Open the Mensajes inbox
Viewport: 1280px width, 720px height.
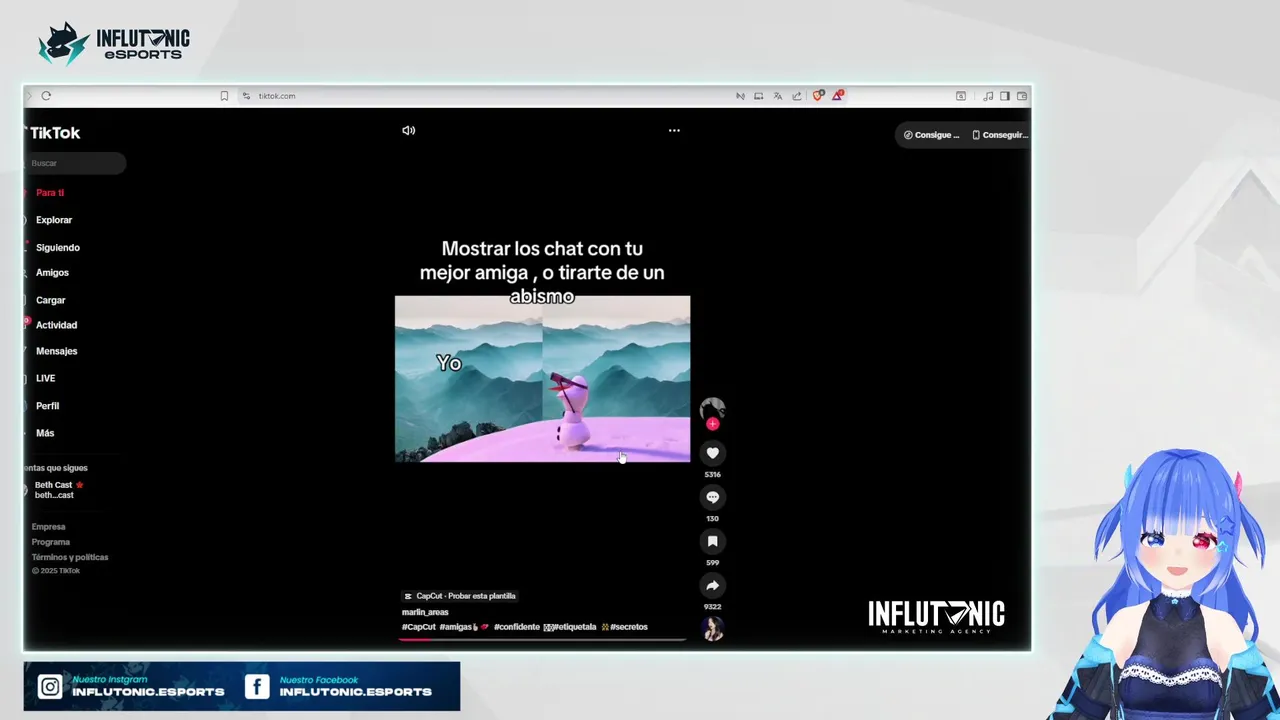coord(56,351)
